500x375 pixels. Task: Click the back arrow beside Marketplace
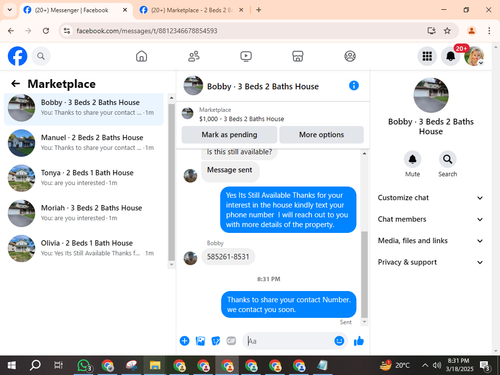tap(16, 84)
